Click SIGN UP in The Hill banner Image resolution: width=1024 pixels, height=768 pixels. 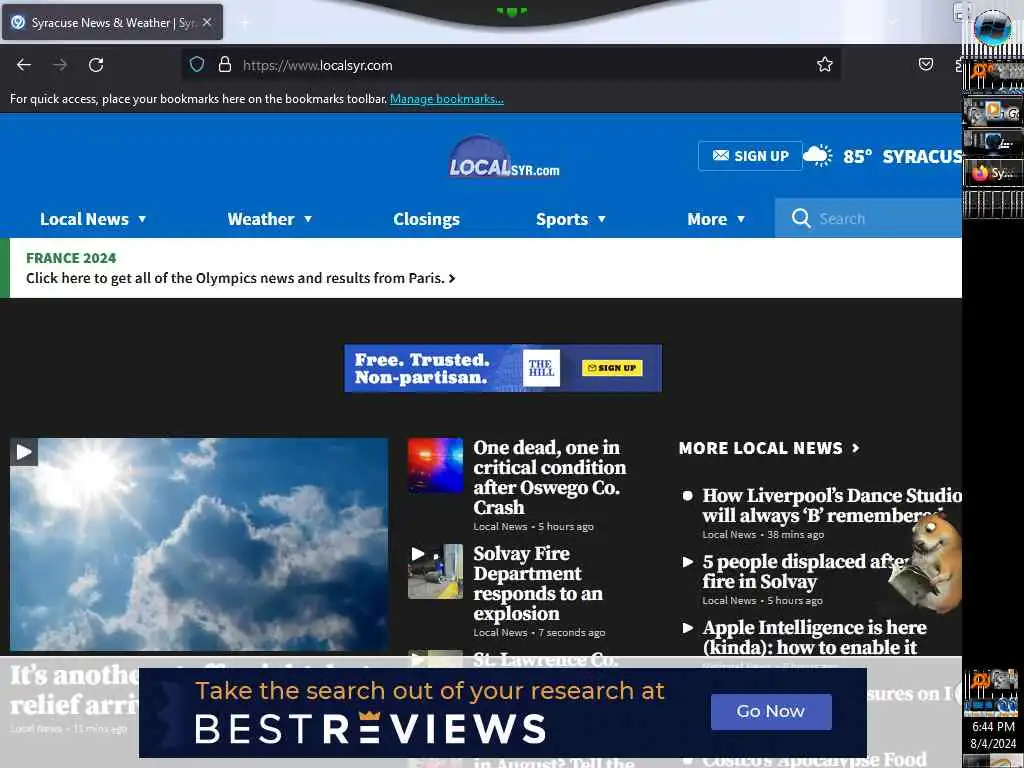[x=612, y=368]
